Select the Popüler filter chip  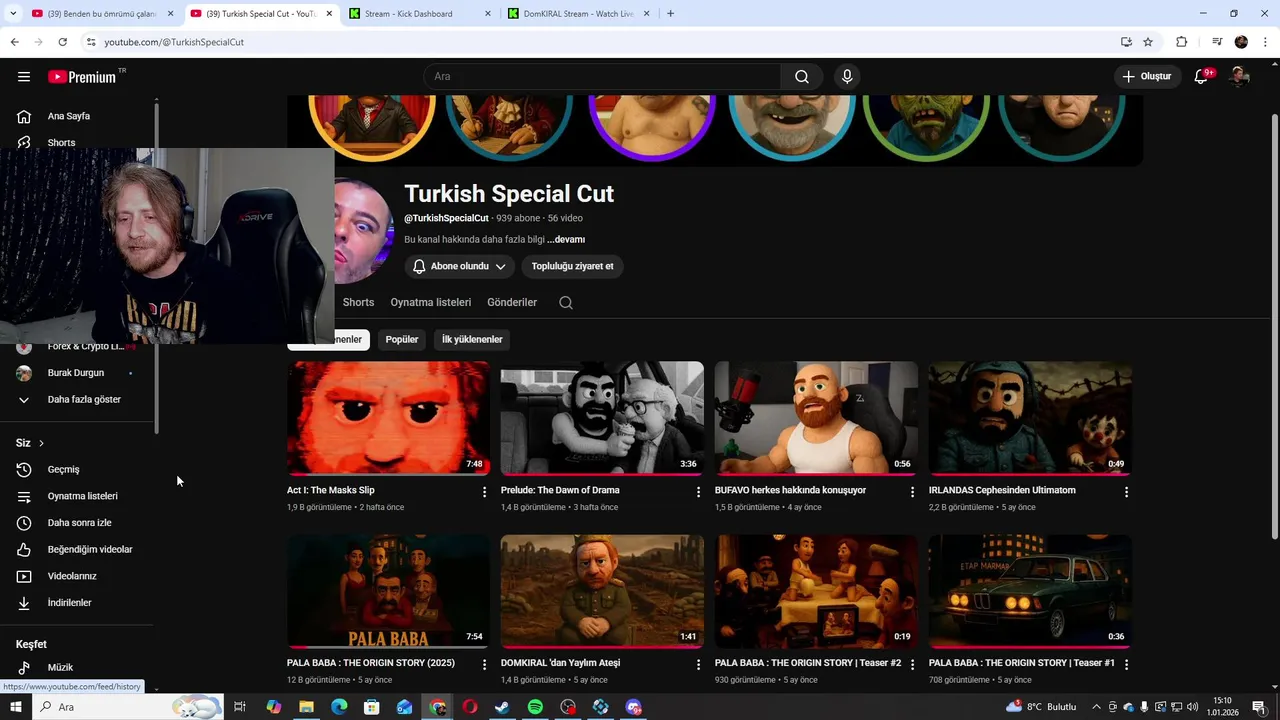click(x=402, y=339)
